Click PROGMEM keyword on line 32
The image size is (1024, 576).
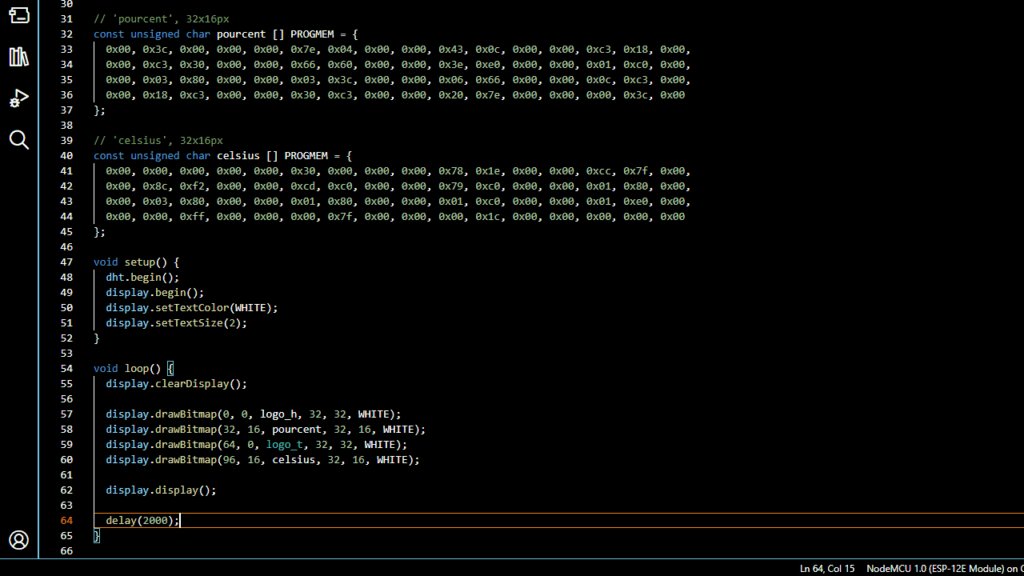[x=312, y=34]
